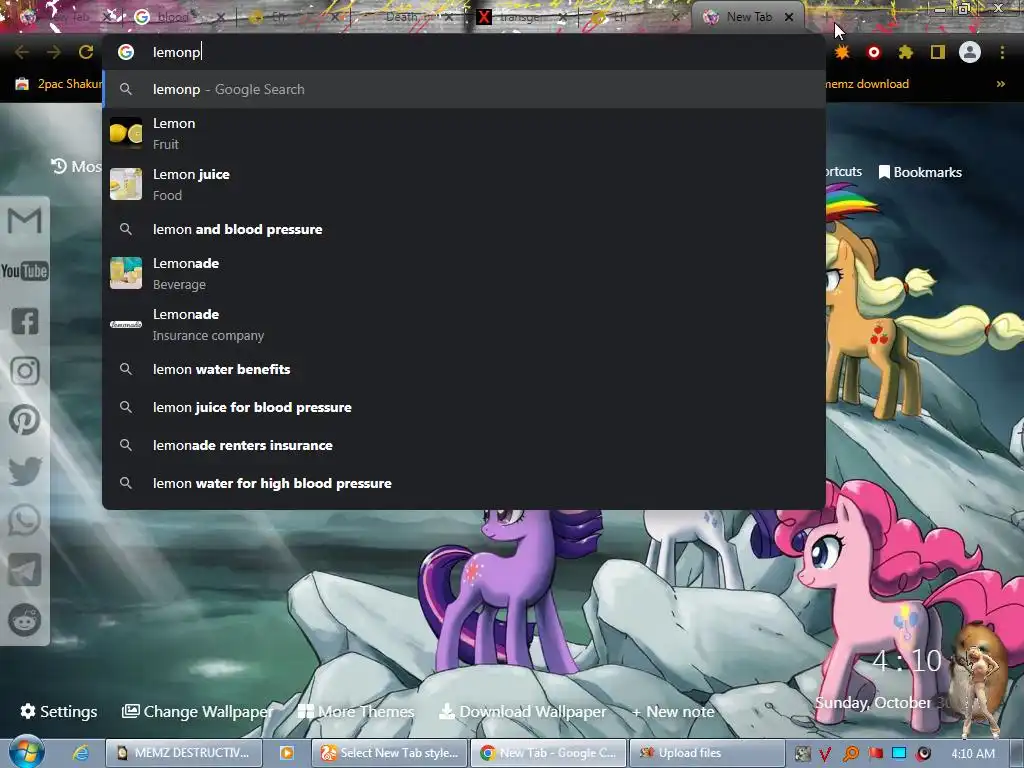Open the YouTube sidebar shortcut
Screen dimensions: 1024x768
24,271
